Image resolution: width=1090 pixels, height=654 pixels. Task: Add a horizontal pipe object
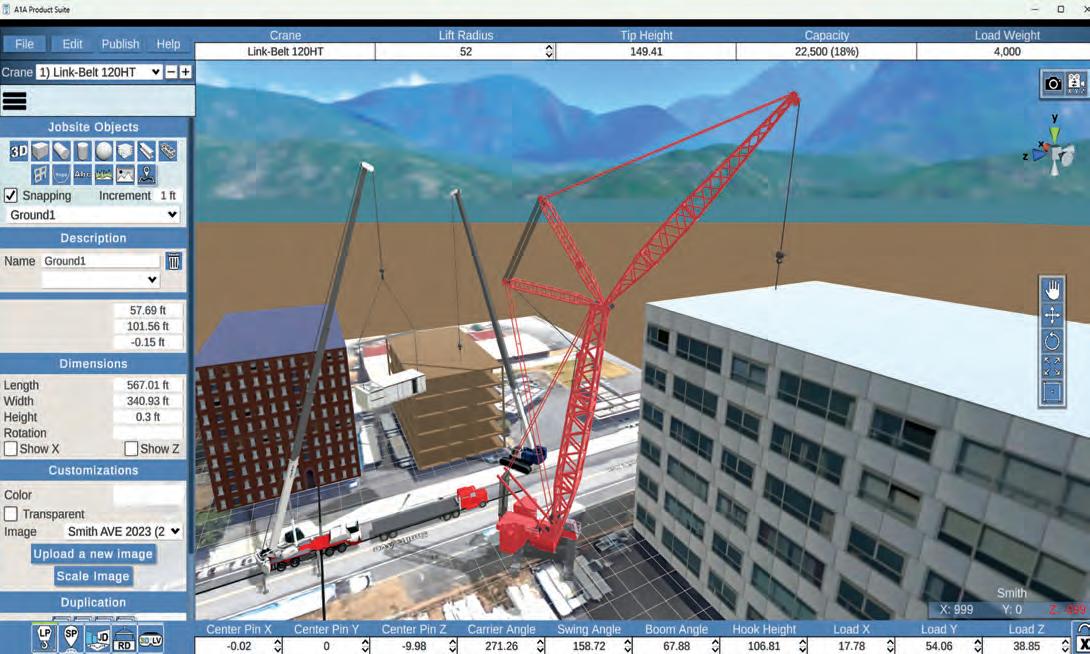click(x=61, y=151)
